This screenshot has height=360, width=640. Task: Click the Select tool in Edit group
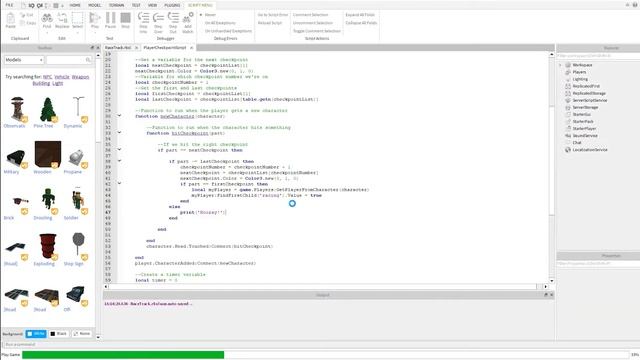click(x=77, y=20)
